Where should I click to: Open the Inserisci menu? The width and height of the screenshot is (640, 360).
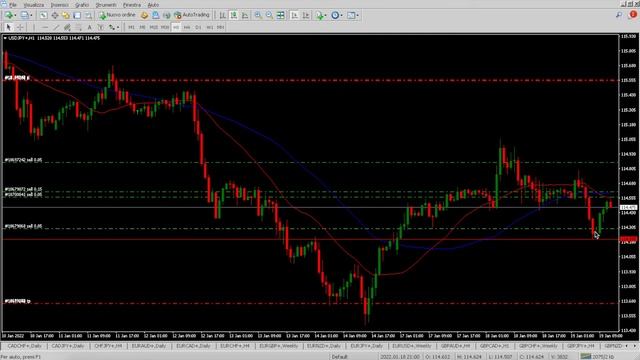[60, 5]
